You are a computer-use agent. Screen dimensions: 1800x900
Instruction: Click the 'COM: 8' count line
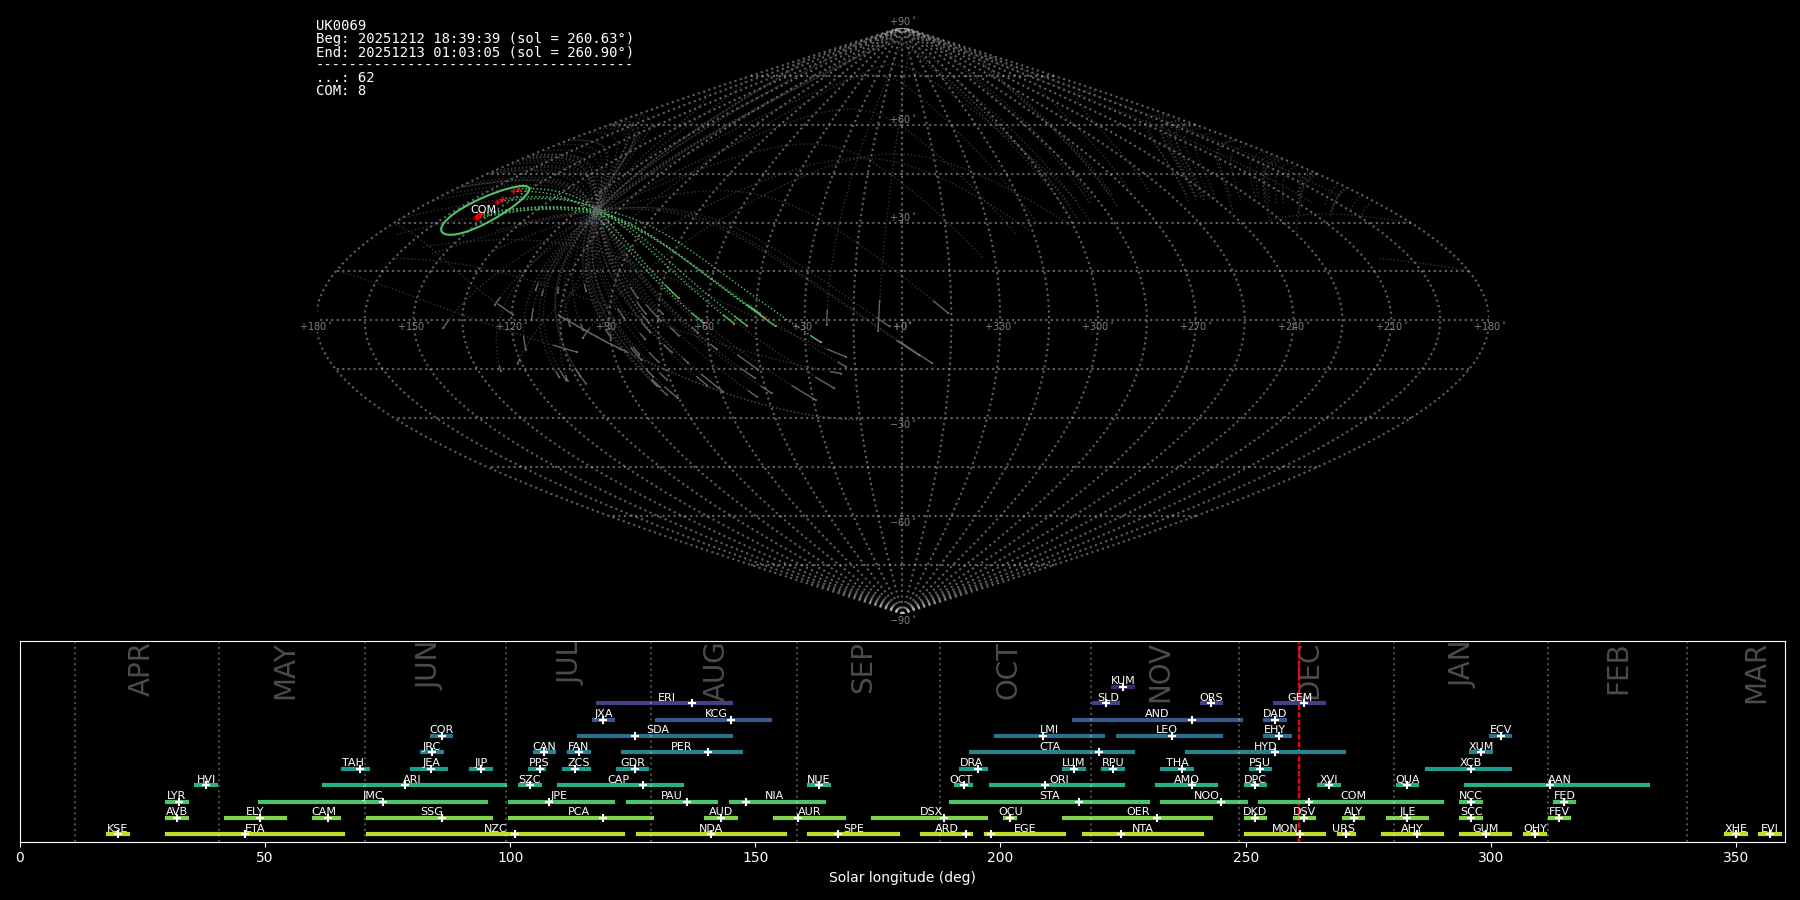pos(341,91)
